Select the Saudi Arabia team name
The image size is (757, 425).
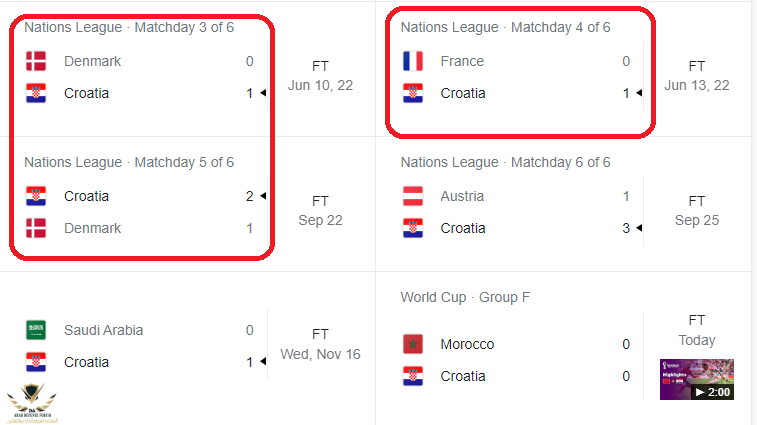tap(103, 330)
